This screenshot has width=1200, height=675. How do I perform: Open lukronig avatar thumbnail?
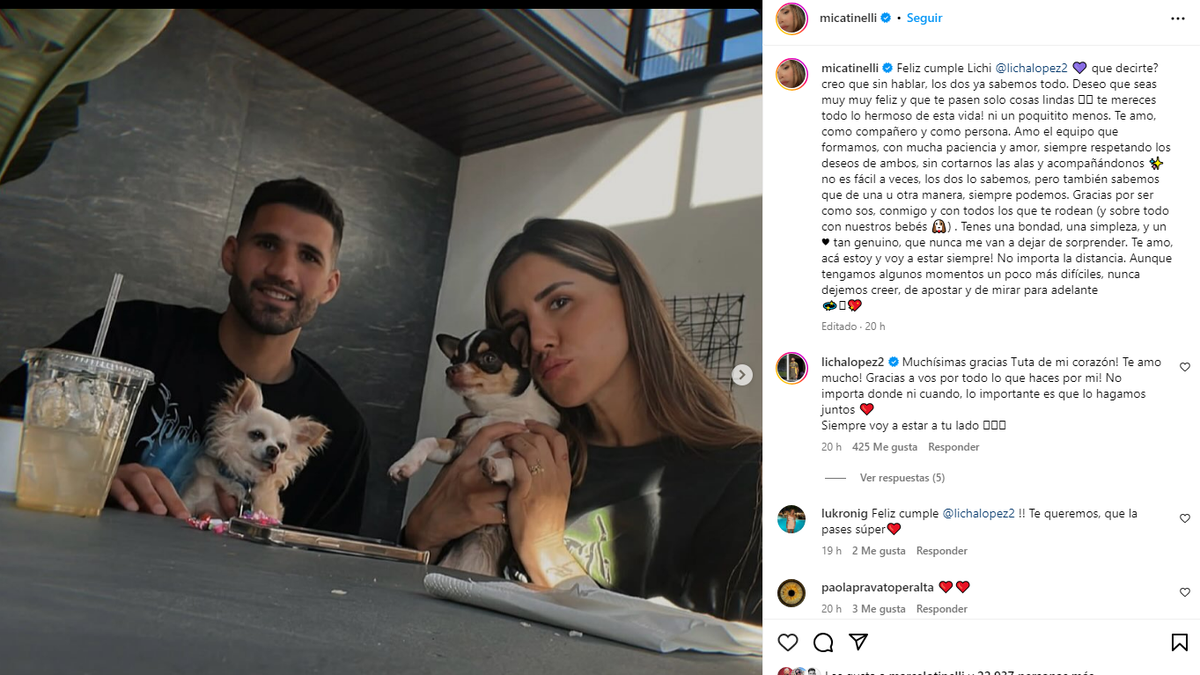791,519
